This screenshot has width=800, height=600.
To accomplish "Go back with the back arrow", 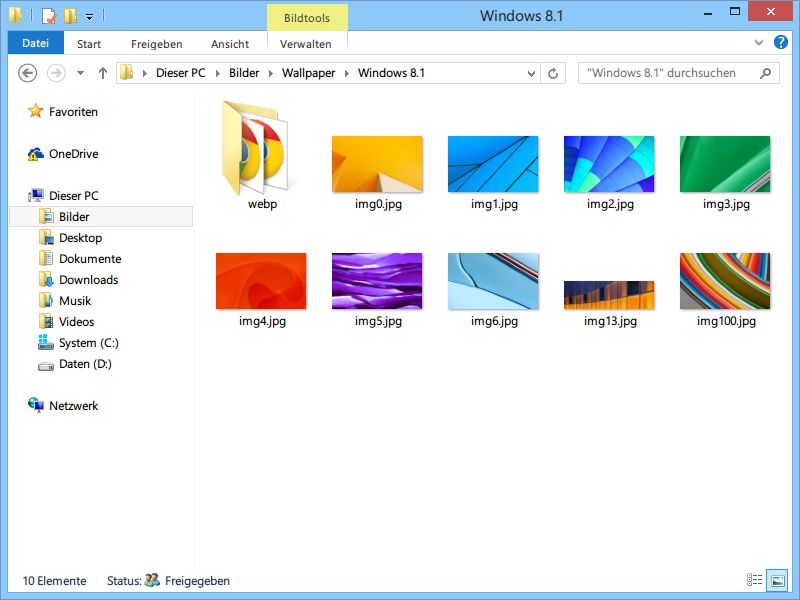I will click(28, 73).
